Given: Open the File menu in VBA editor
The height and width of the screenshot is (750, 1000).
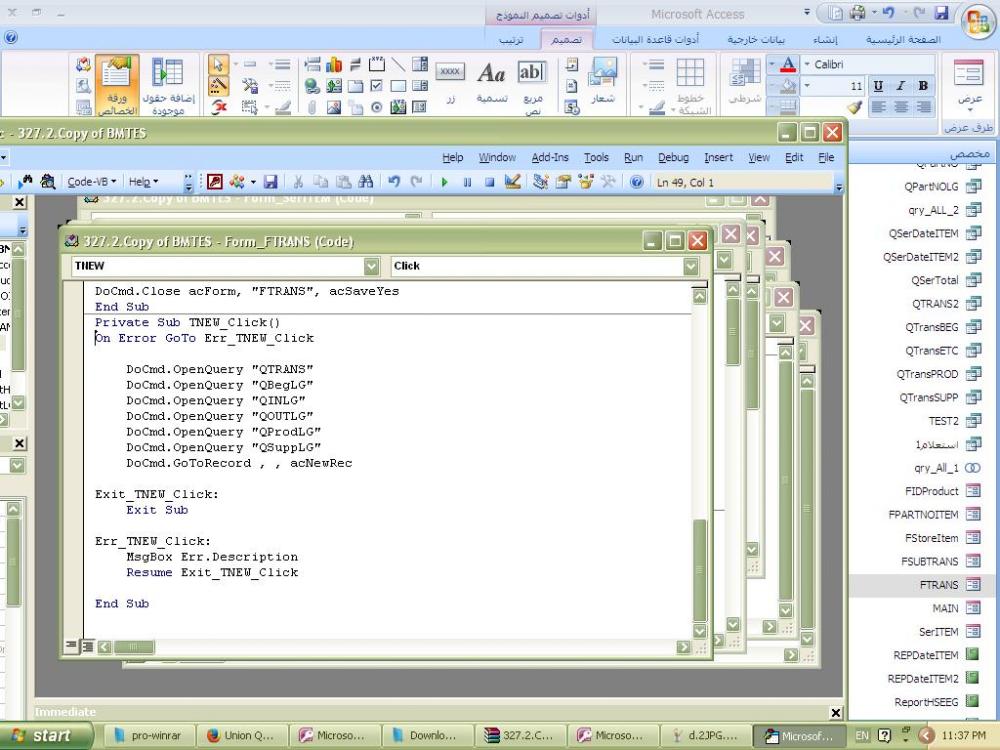Looking at the screenshot, I should (x=826, y=158).
